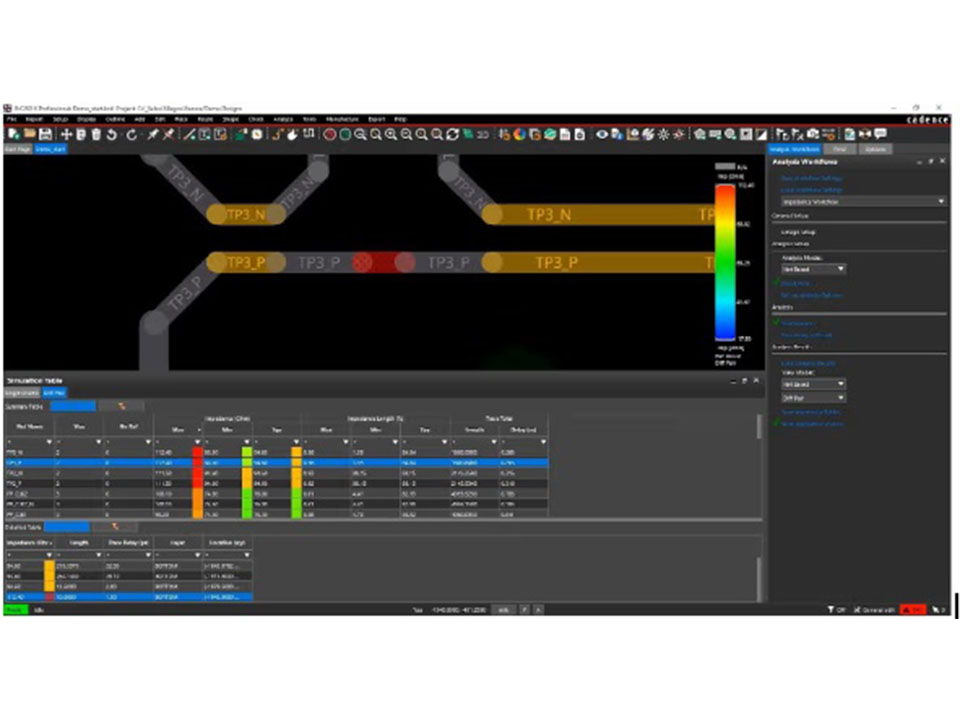Click the 3D view toolbar icon
This screenshot has width=960, height=720.
tap(482, 134)
